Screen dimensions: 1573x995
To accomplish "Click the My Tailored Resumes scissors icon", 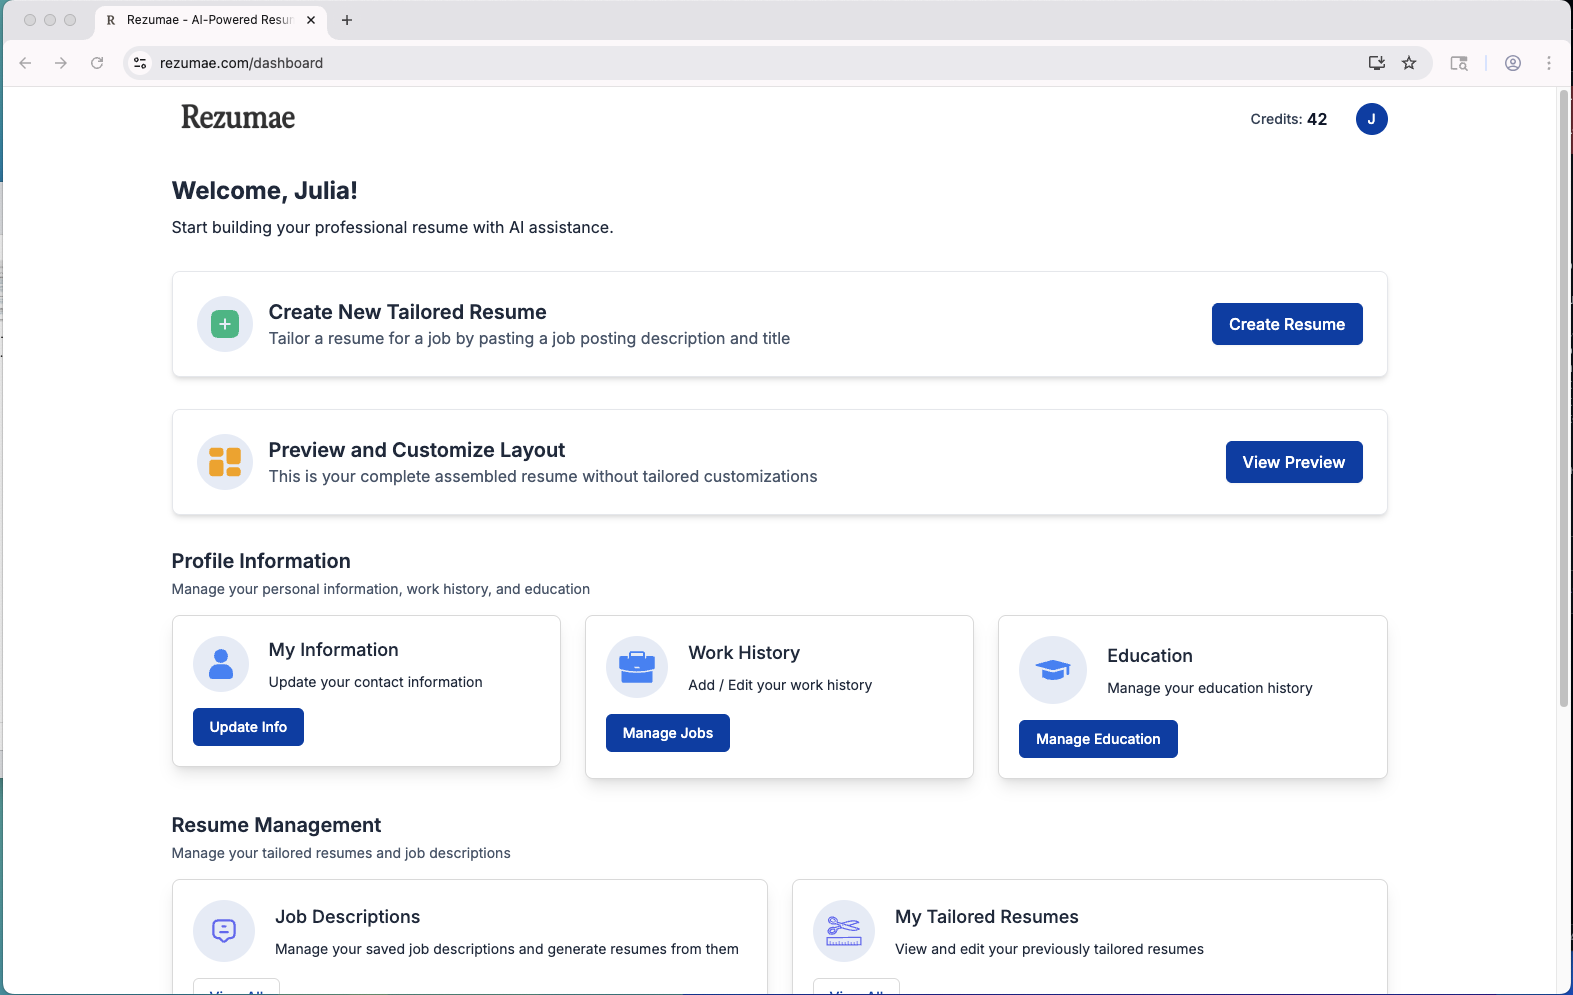I will (x=844, y=931).
